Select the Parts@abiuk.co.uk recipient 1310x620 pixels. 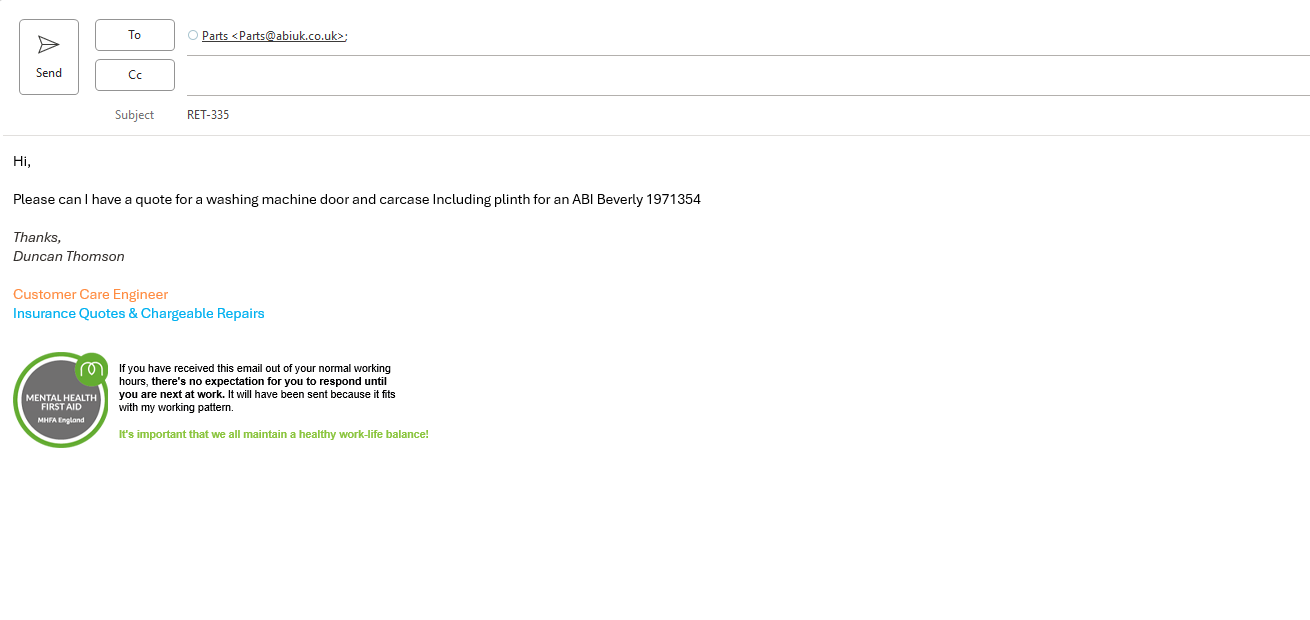point(275,36)
